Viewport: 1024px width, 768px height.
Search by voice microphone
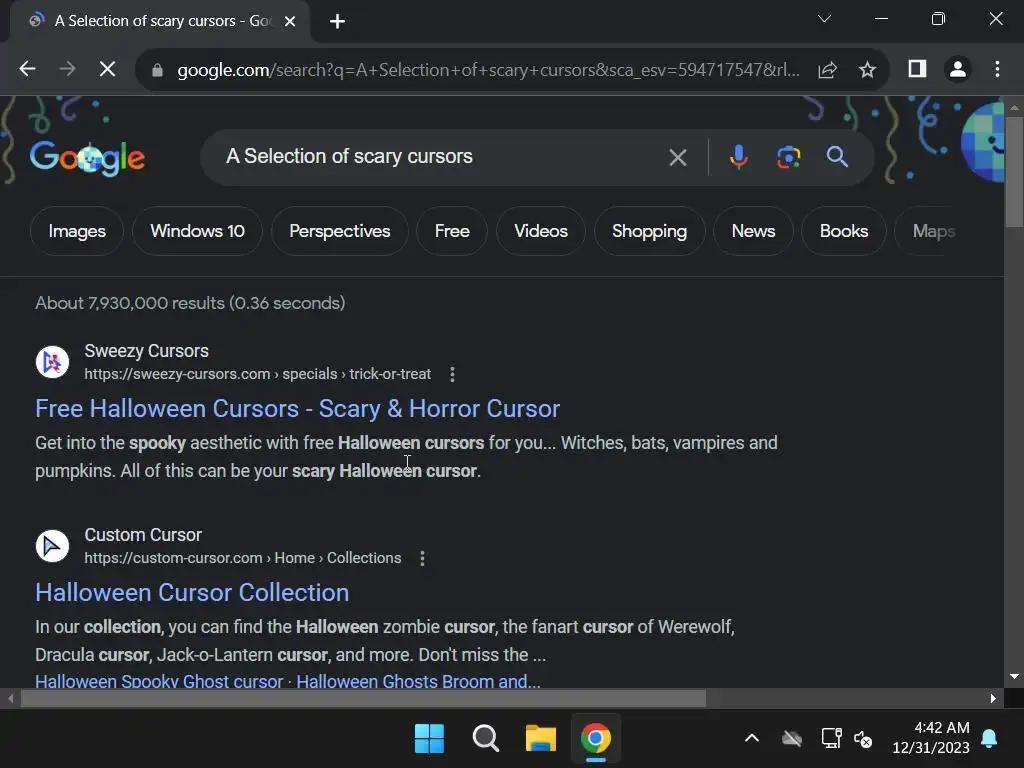pos(739,157)
